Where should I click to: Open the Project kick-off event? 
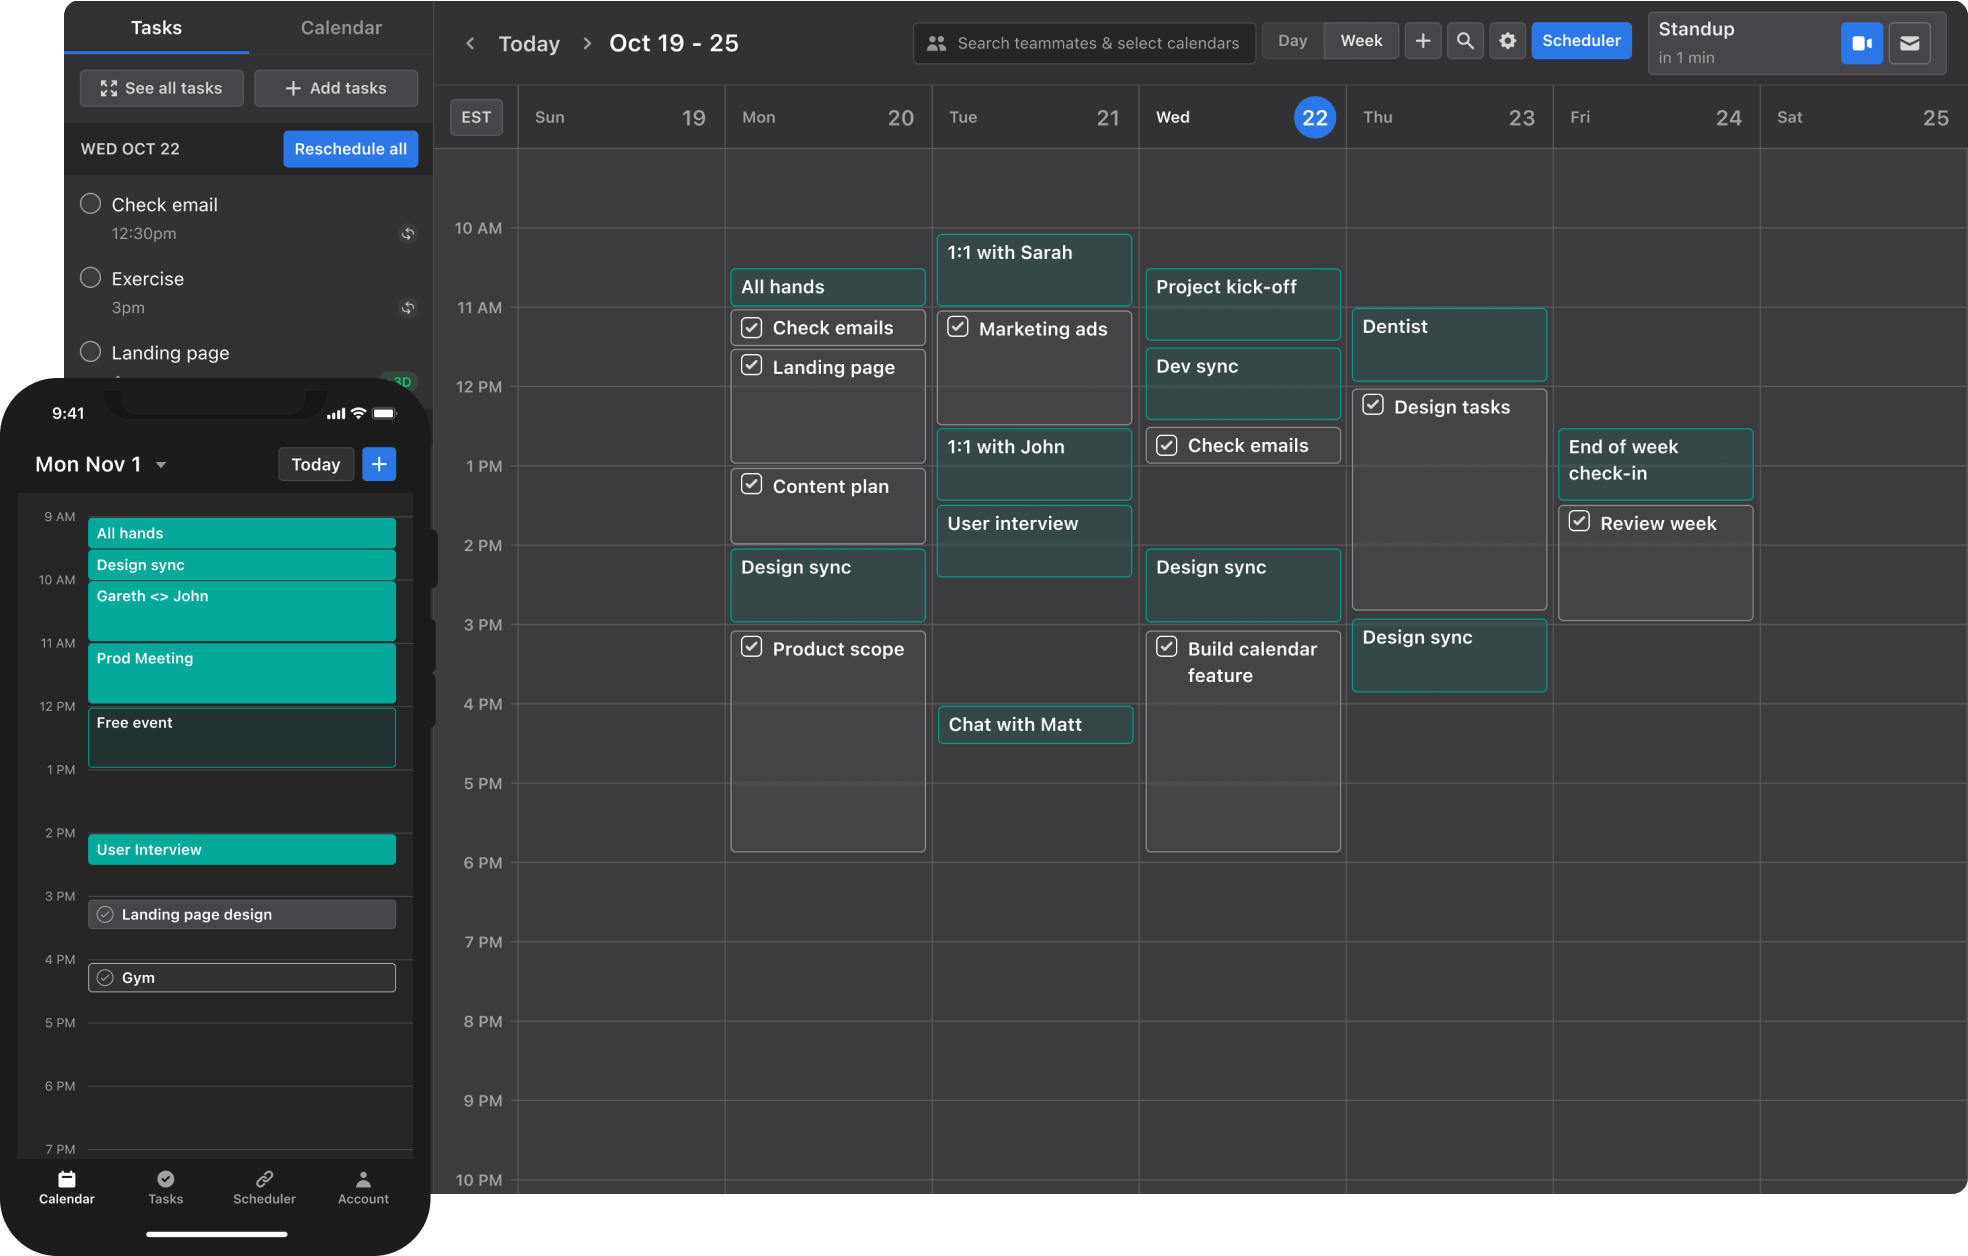[x=1243, y=304]
